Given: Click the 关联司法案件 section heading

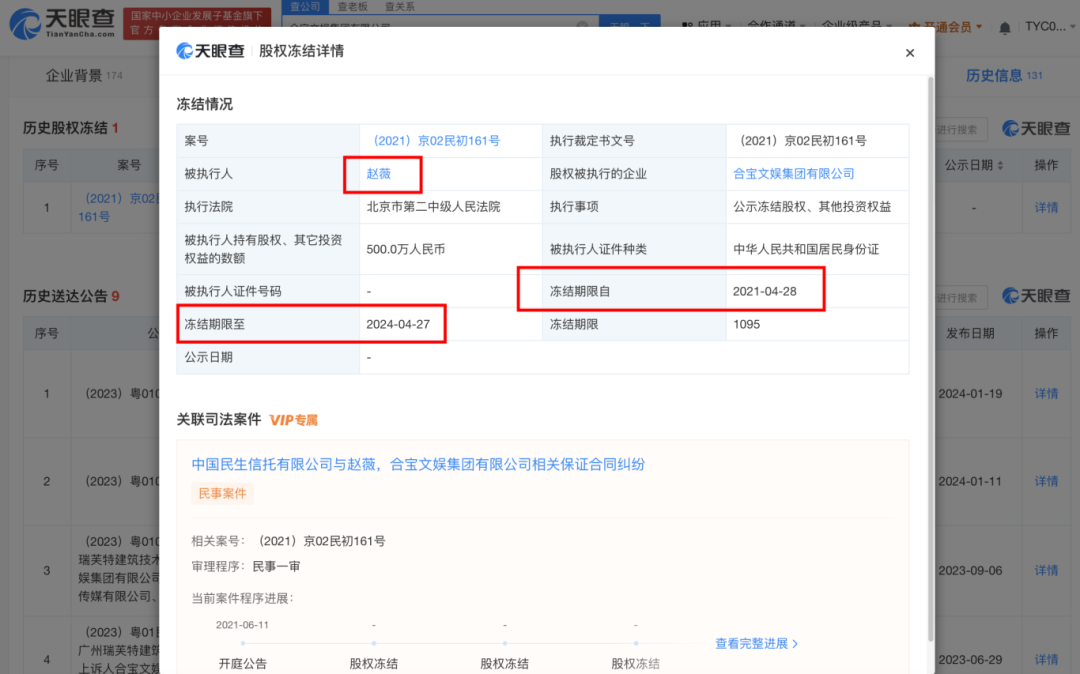Looking at the screenshot, I should [219, 419].
